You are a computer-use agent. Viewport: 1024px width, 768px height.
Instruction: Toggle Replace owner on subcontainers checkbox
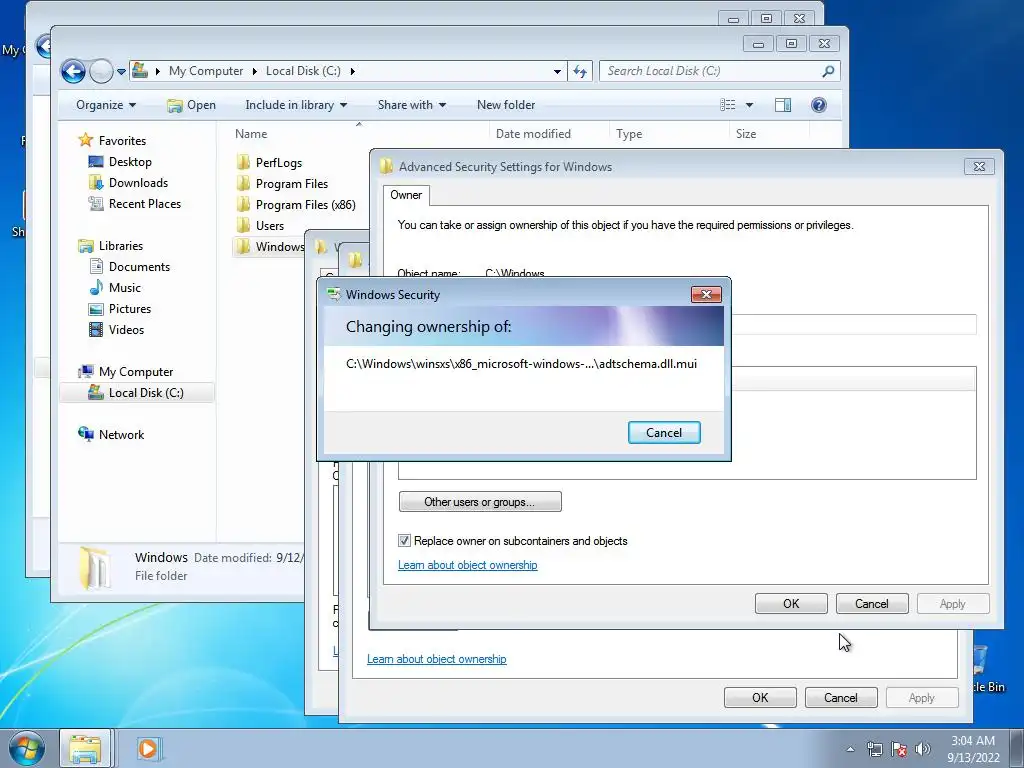tap(404, 541)
